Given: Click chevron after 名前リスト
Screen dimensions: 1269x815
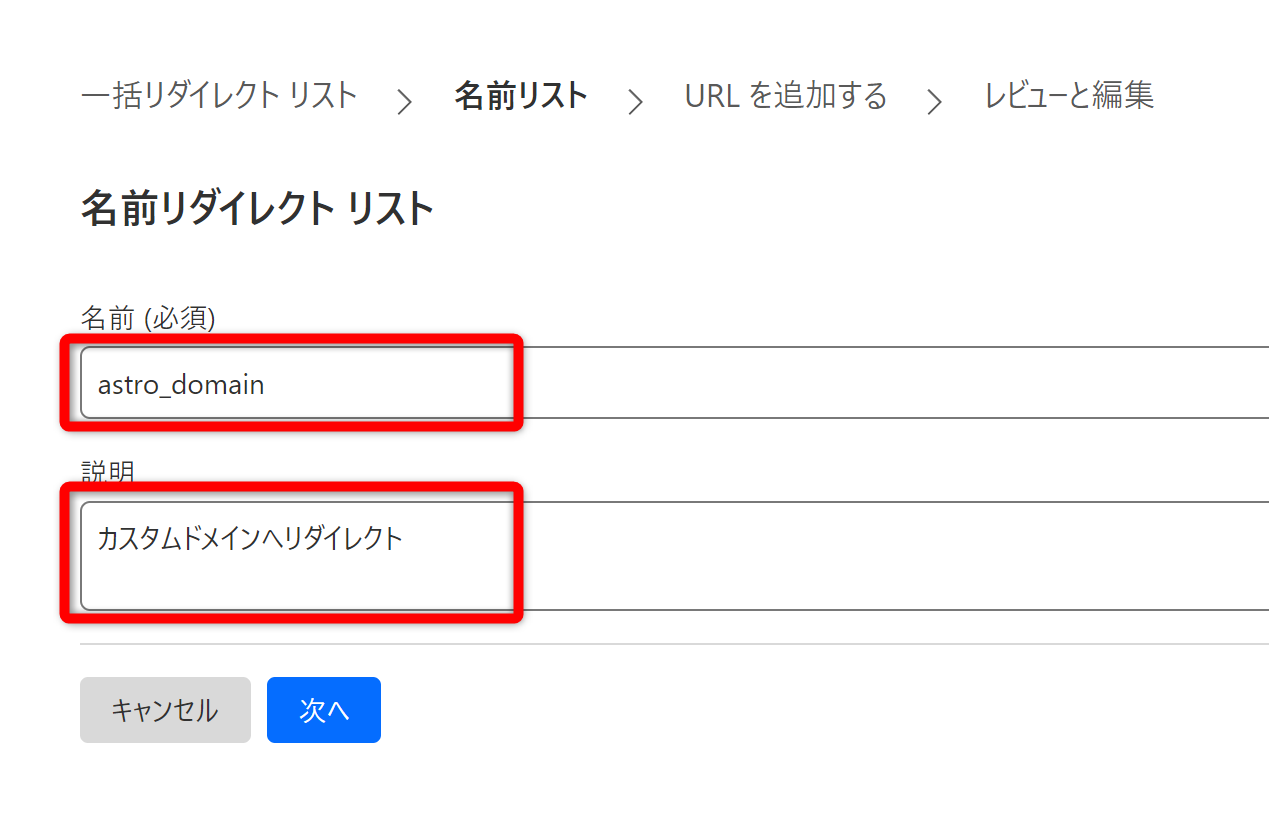Looking at the screenshot, I should 635,101.
